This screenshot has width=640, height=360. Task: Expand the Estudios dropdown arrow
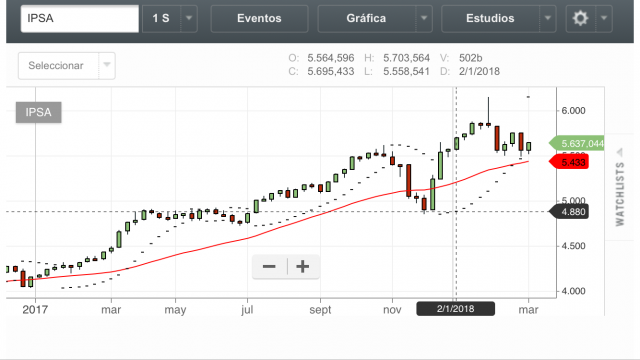click(548, 18)
